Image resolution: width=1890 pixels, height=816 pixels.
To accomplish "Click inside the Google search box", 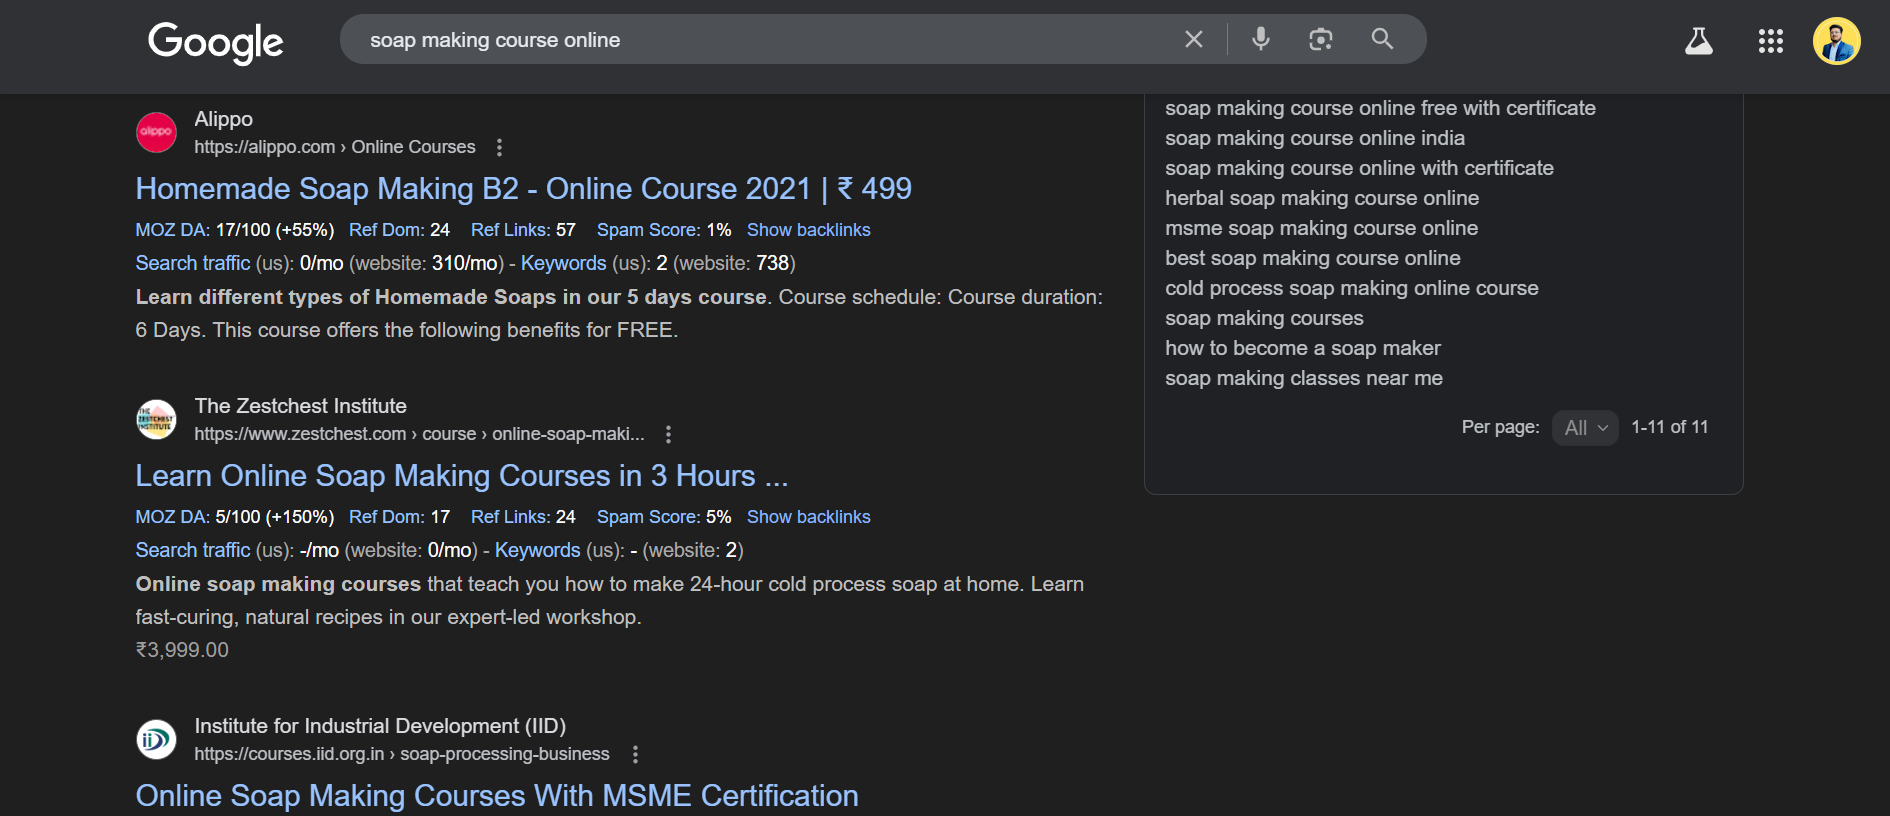I will 760,40.
